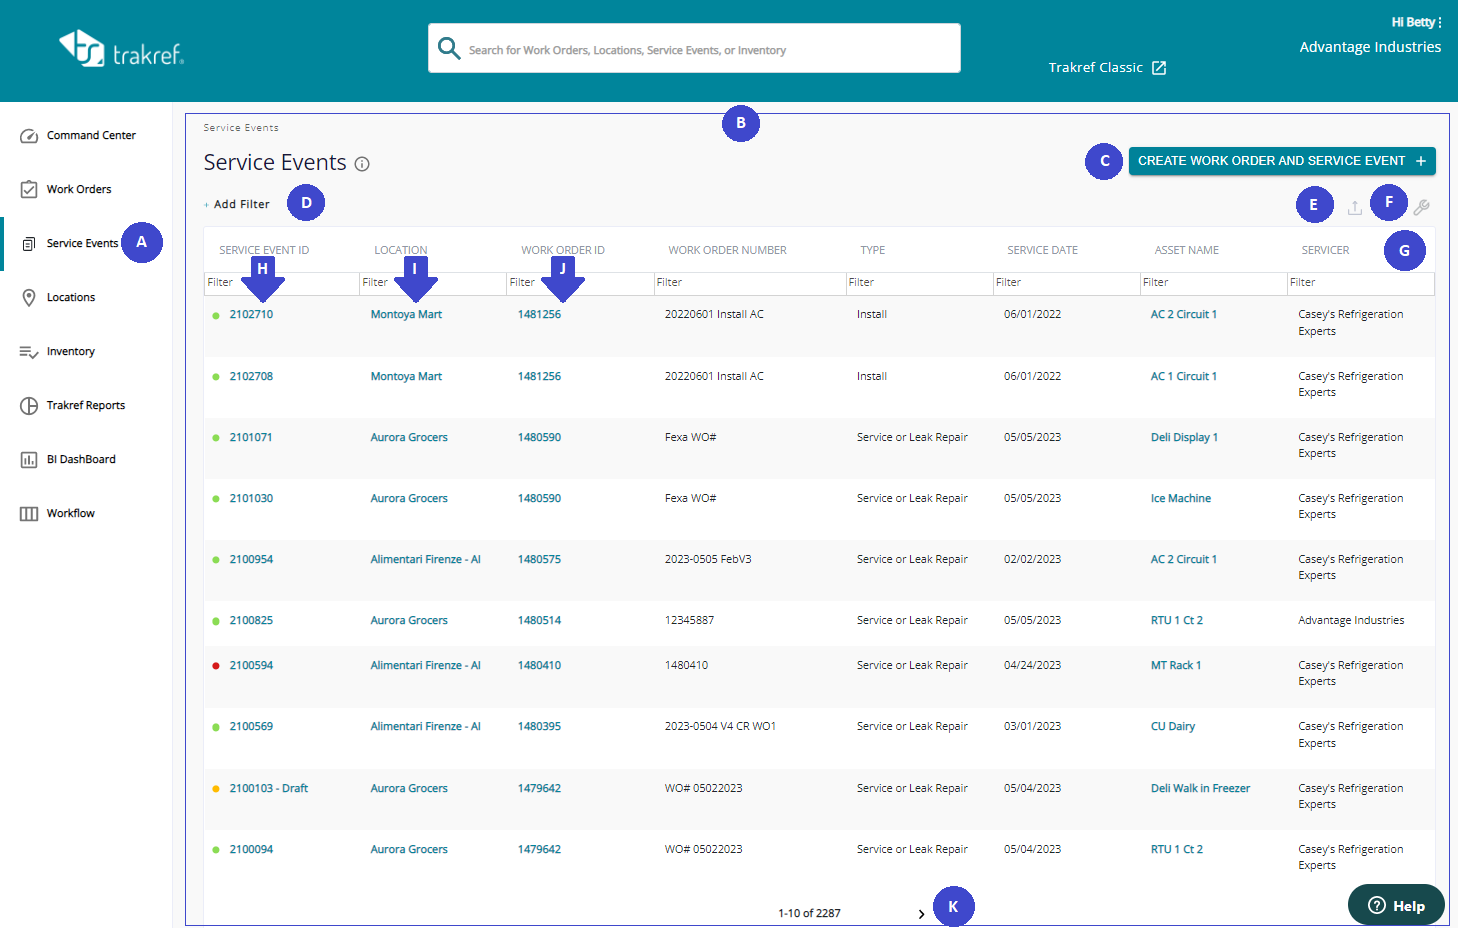1458x928 pixels.
Task: Open the Trakref Reports chart icon
Action: click(x=29, y=406)
